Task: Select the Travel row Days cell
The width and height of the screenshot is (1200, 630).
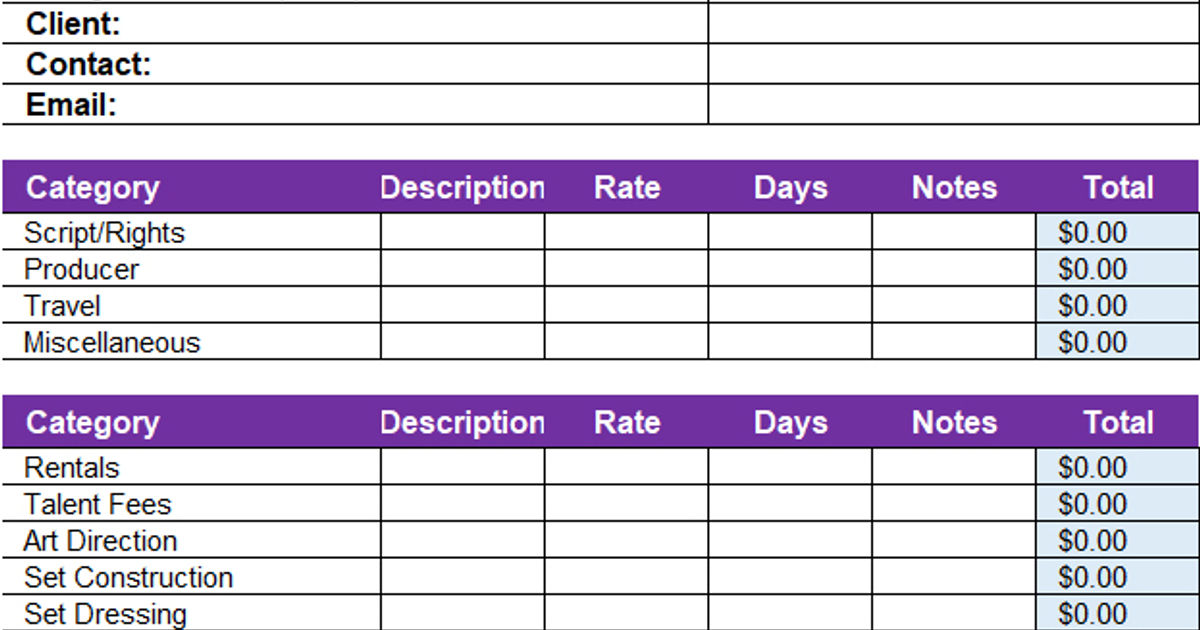Action: 790,305
